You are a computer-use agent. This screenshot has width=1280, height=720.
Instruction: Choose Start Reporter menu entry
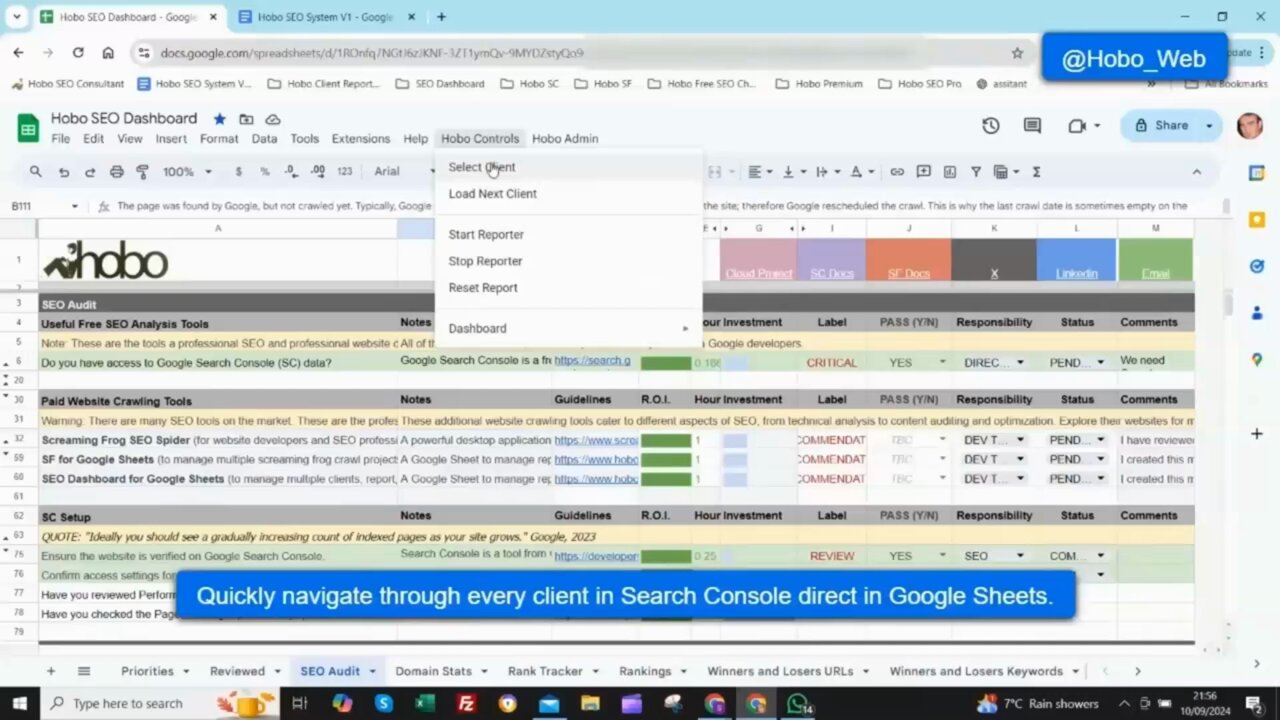pos(568,235)
